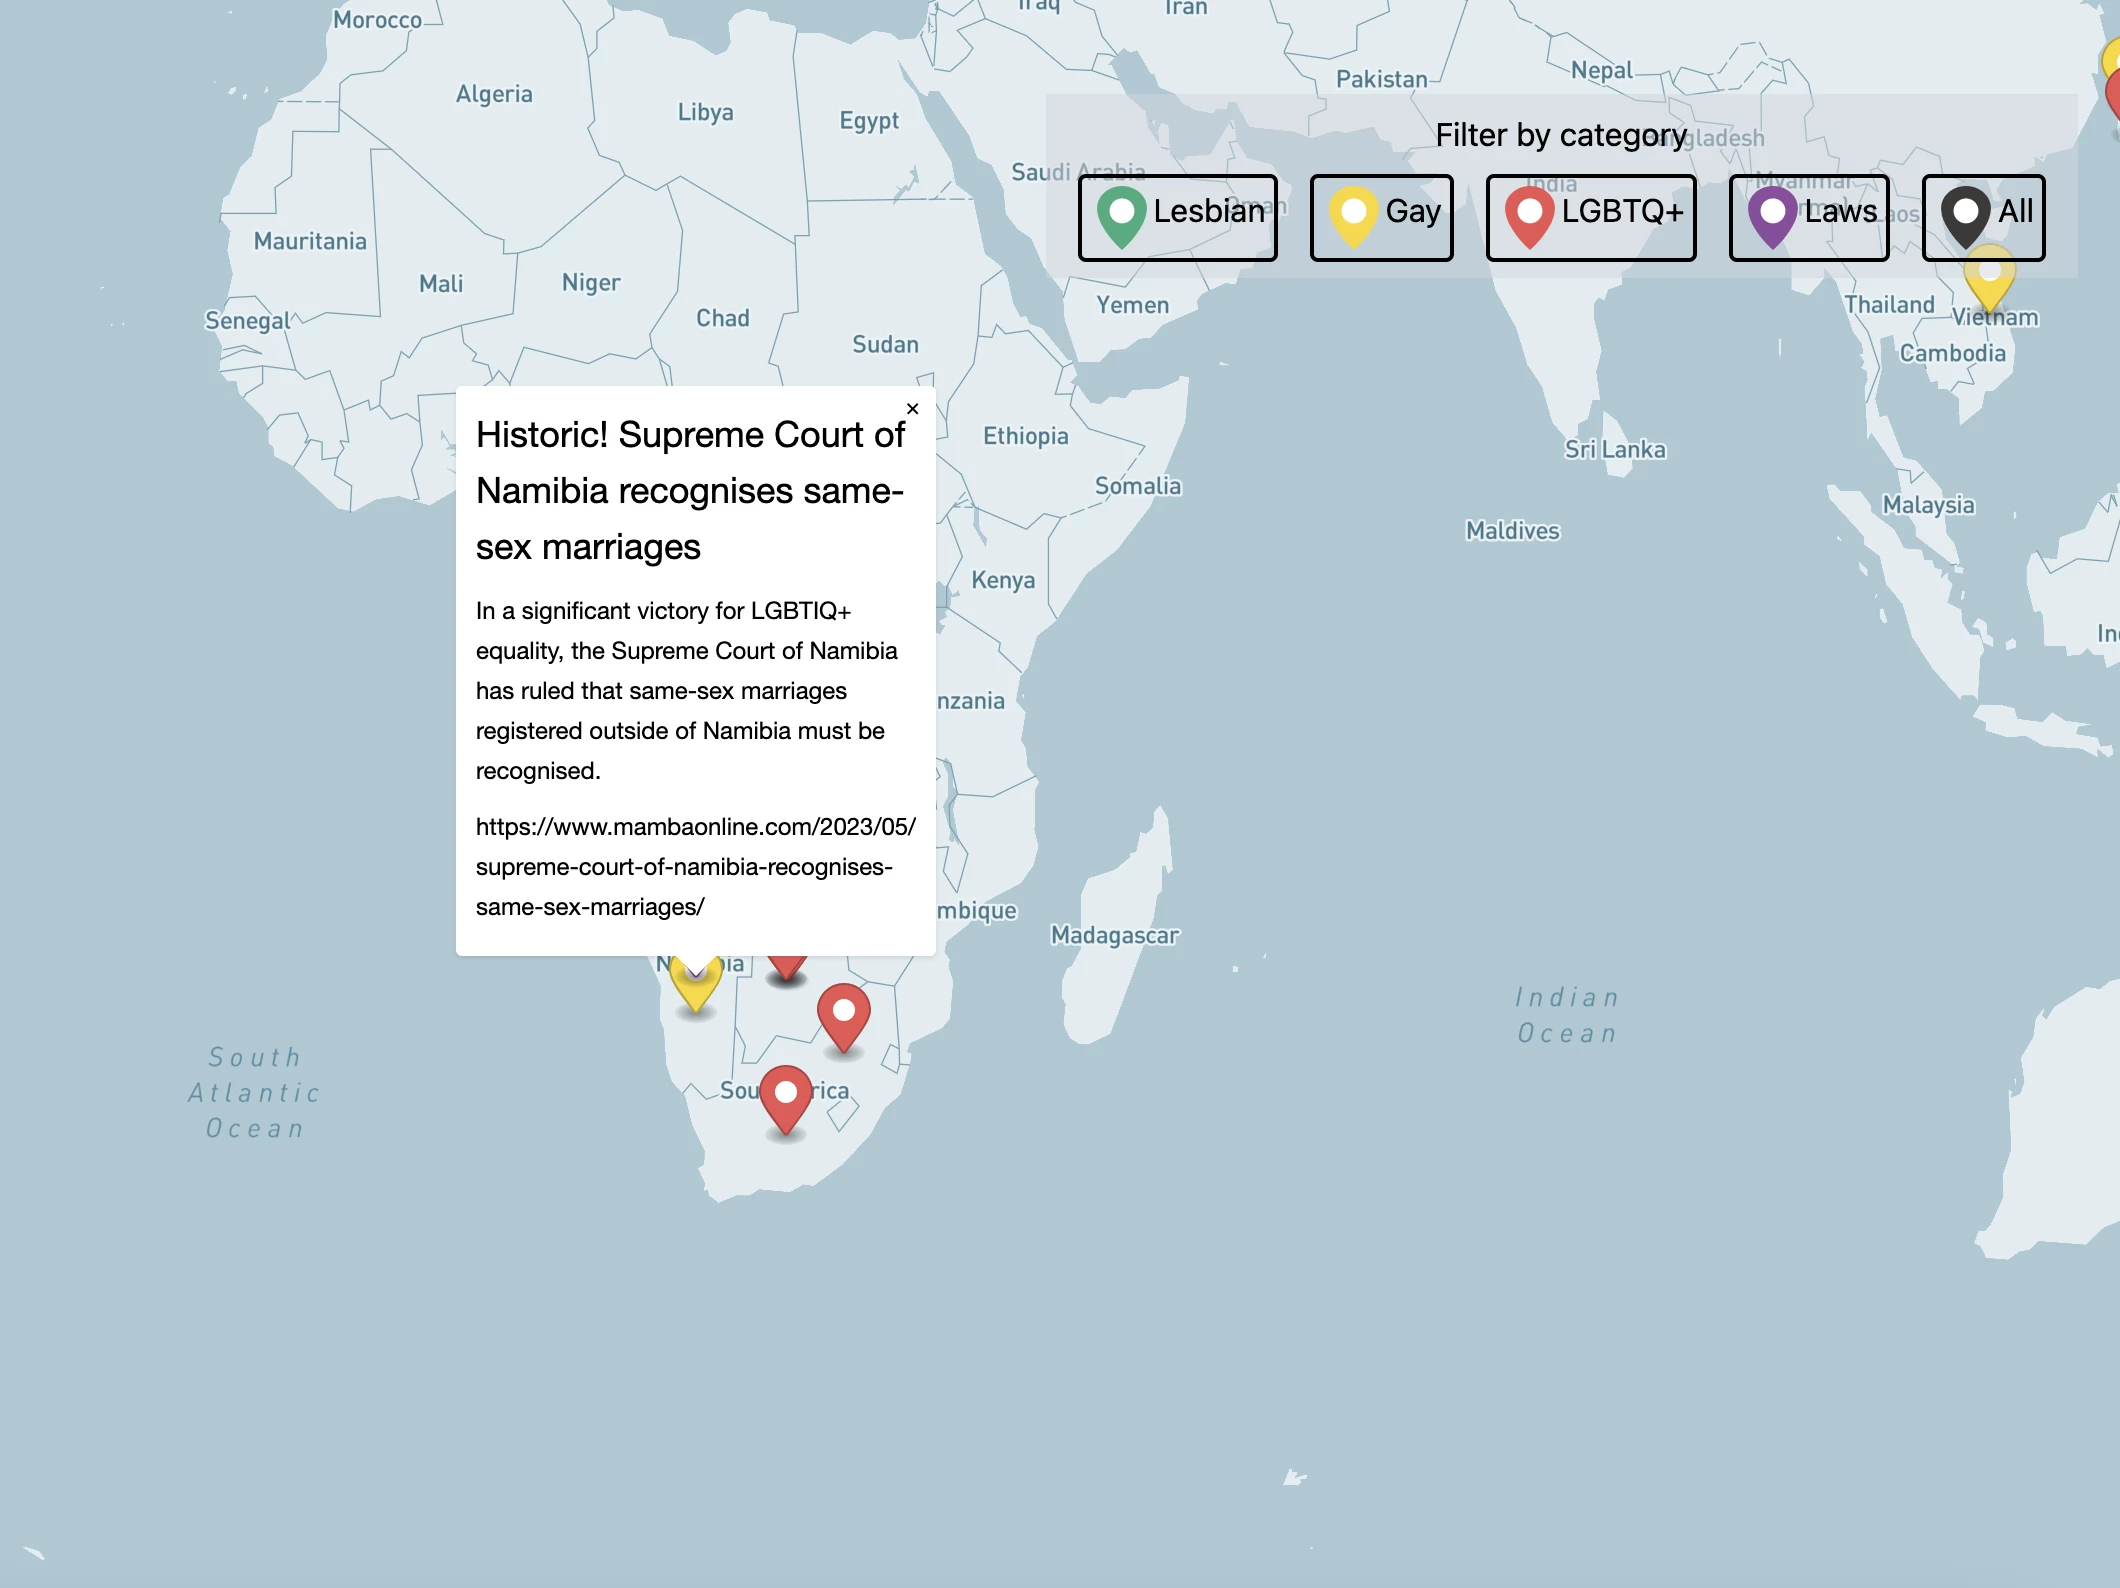Click the red marker on South Africa
Image resolution: width=2120 pixels, height=1588 pixels.
[786, 1096]
